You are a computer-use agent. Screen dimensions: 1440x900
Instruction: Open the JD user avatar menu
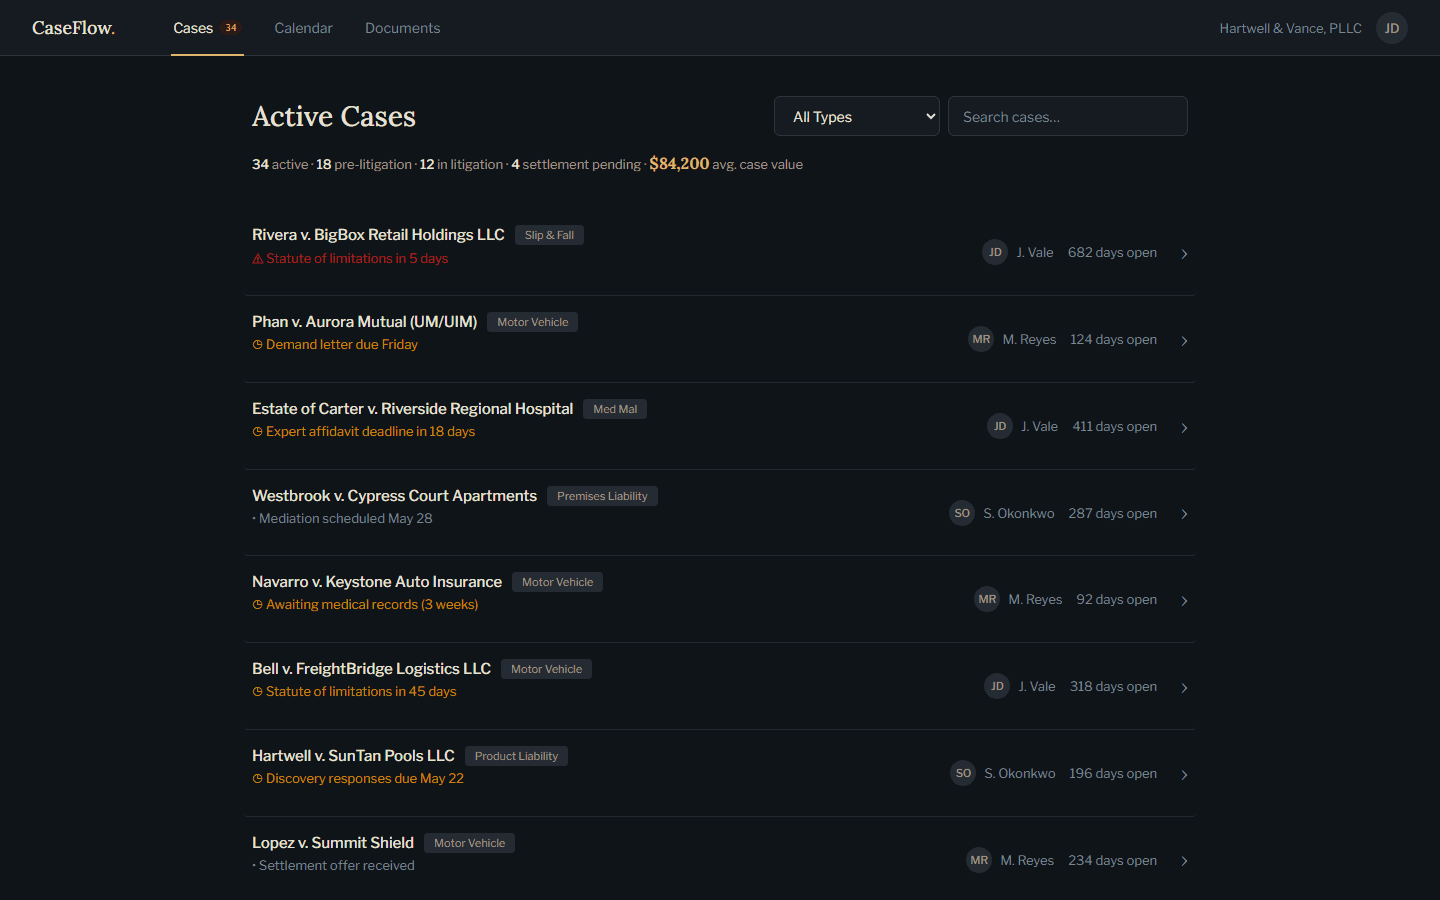1392,28
